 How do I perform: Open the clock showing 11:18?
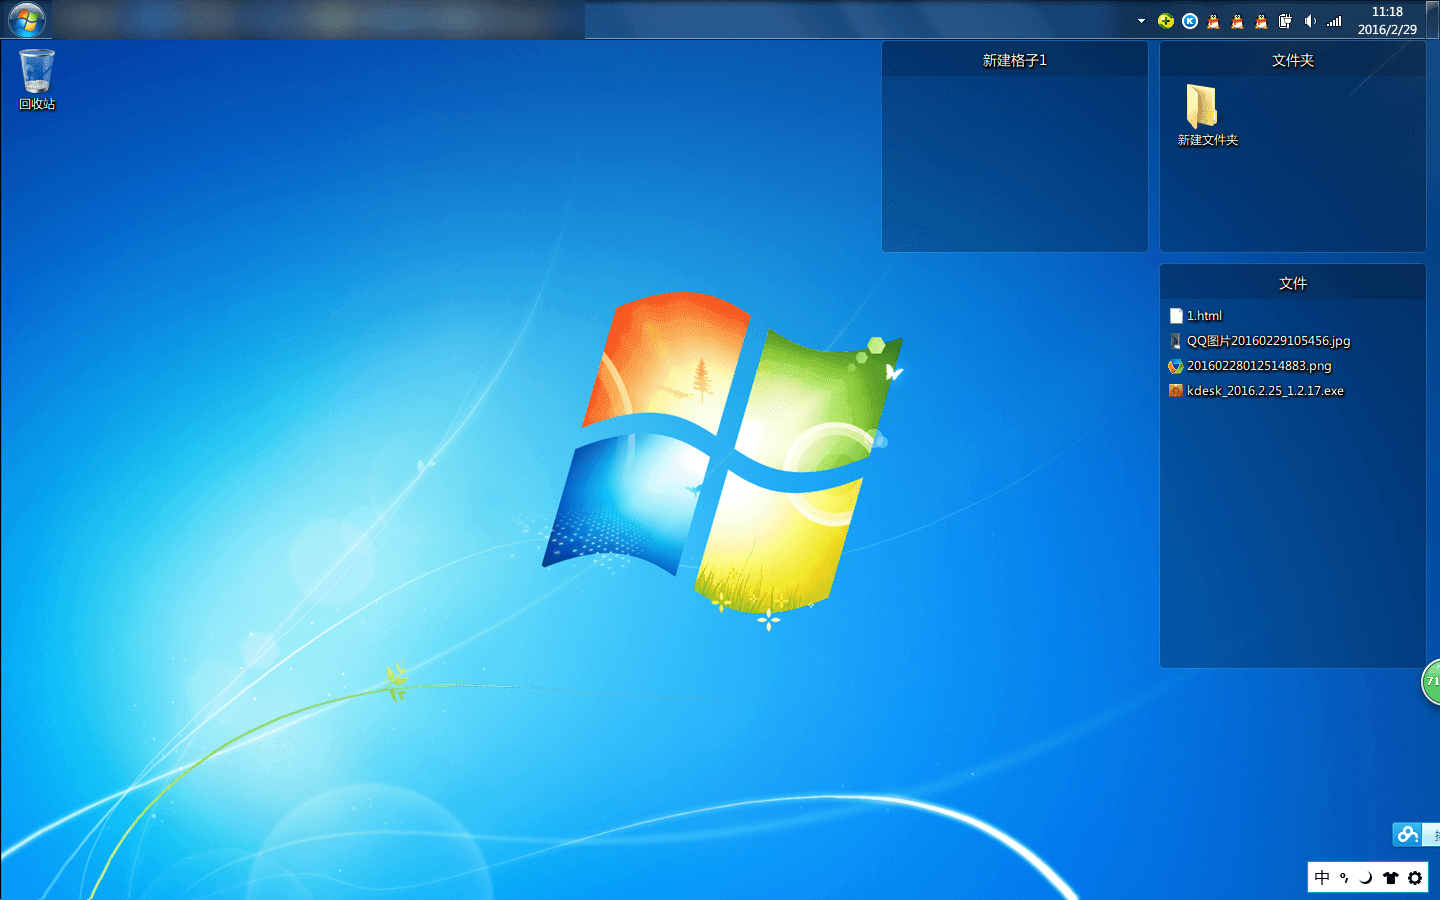point(1387,20)
